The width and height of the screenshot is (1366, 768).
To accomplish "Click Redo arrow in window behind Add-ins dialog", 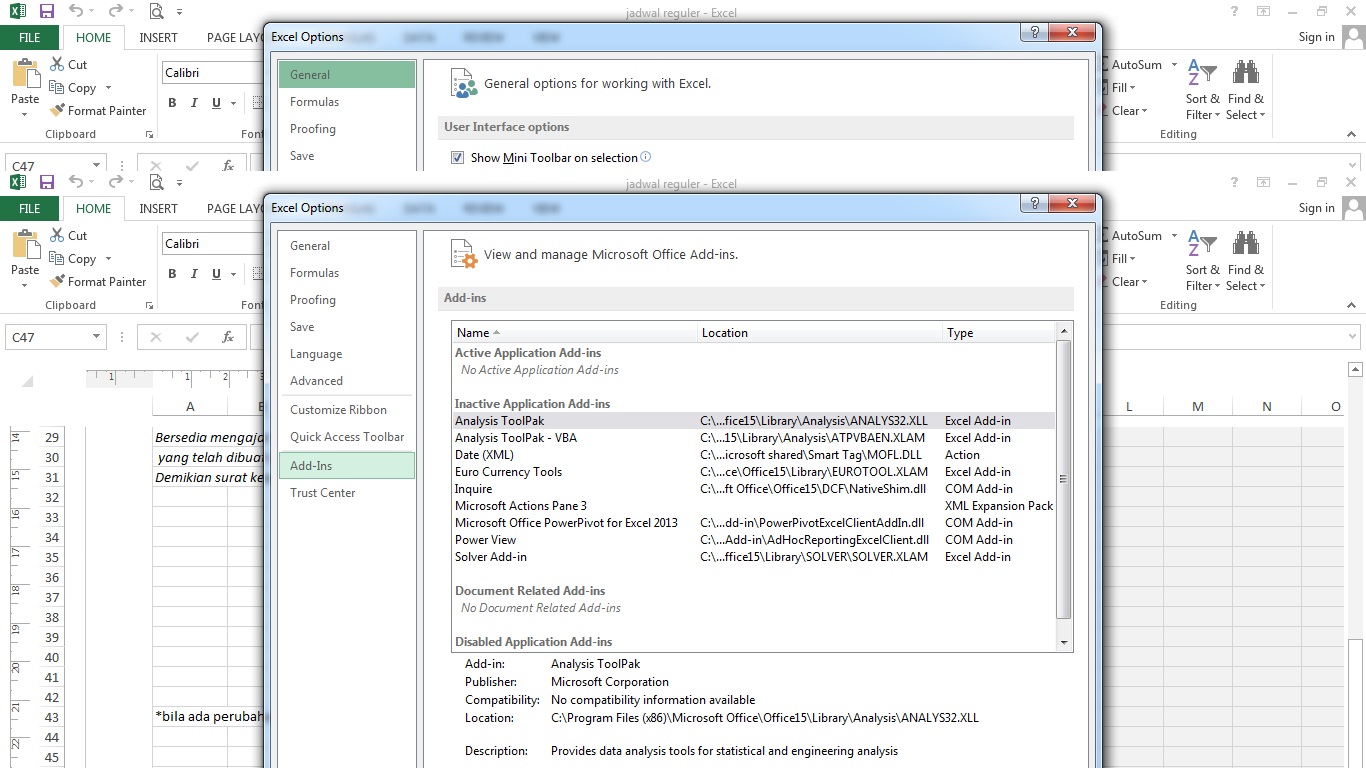I will [117, 182].
